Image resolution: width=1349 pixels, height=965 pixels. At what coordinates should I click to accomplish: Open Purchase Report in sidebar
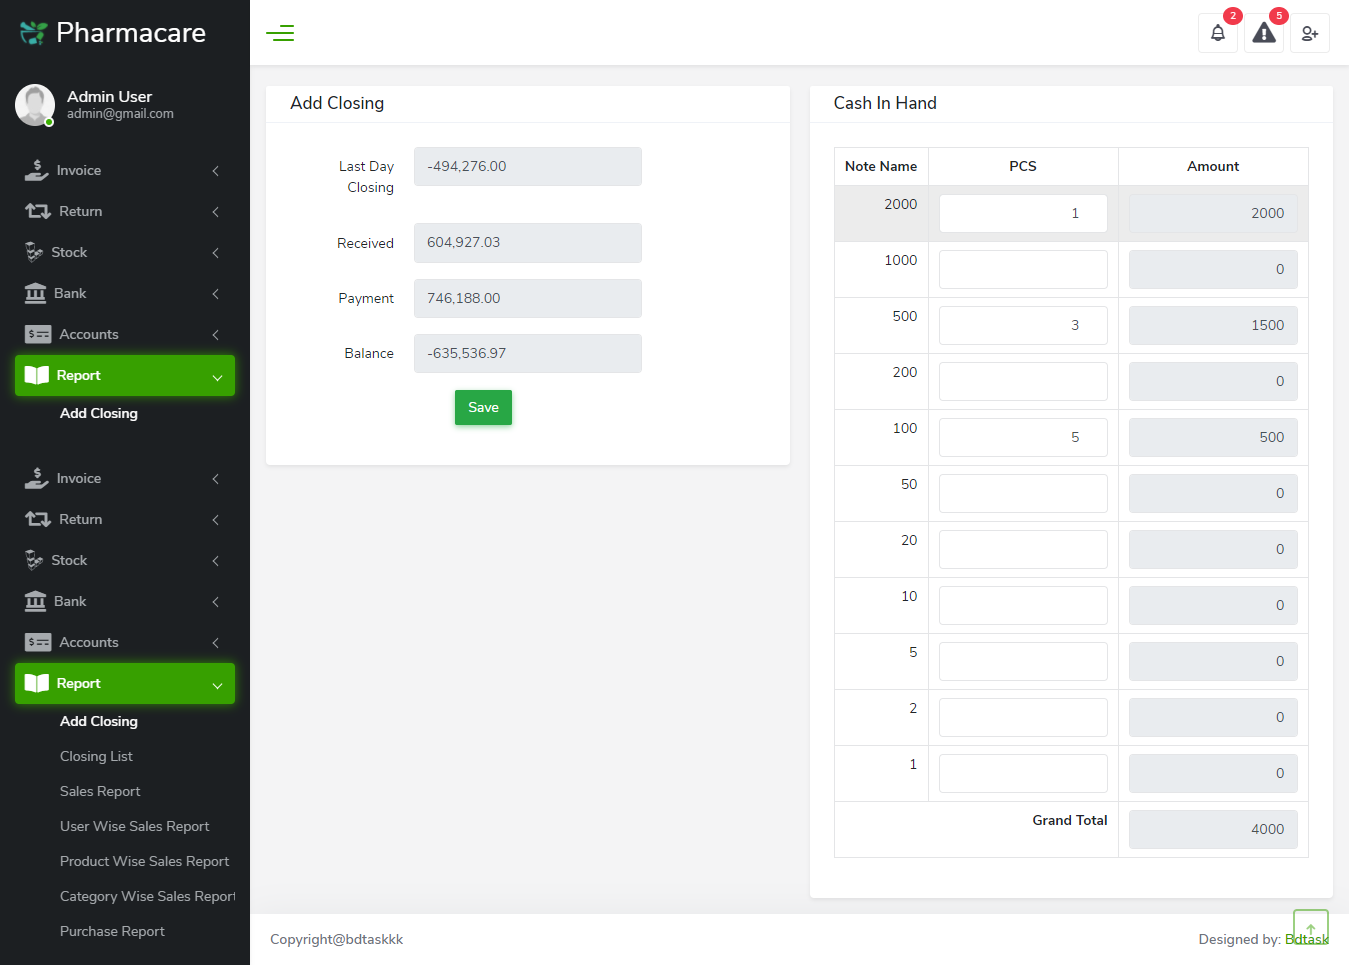112,932
